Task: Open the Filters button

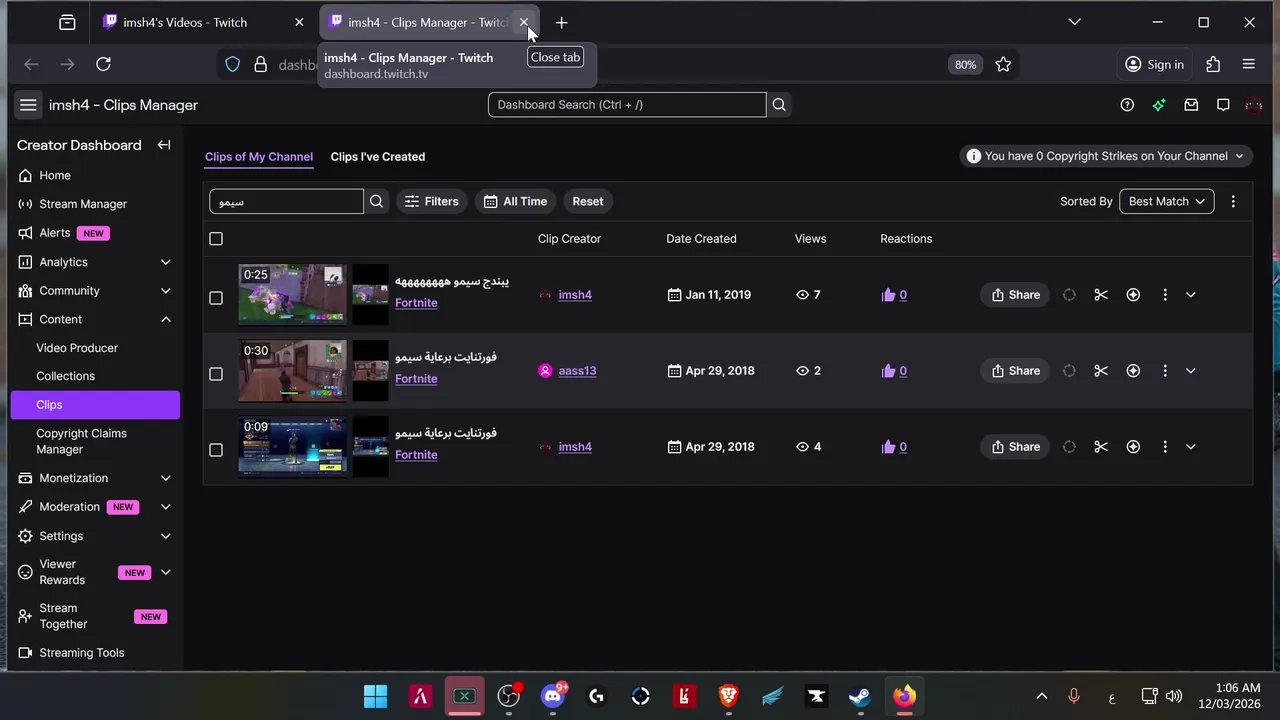Action: point(432,201)
